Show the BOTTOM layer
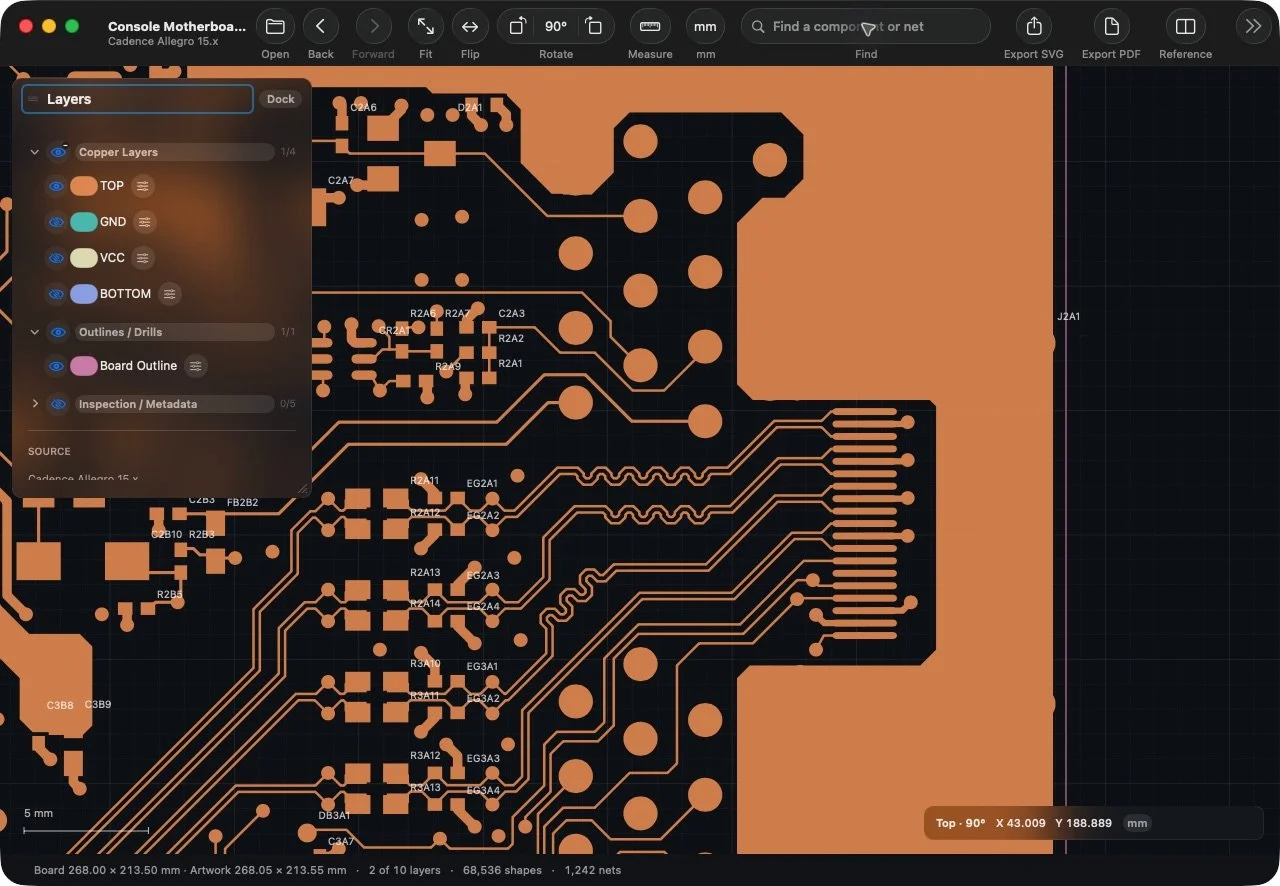 [56, 294]
